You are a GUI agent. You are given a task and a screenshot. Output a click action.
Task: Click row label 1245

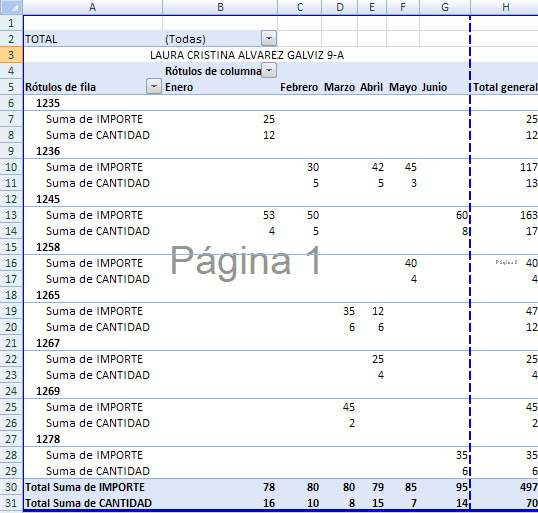48,199
